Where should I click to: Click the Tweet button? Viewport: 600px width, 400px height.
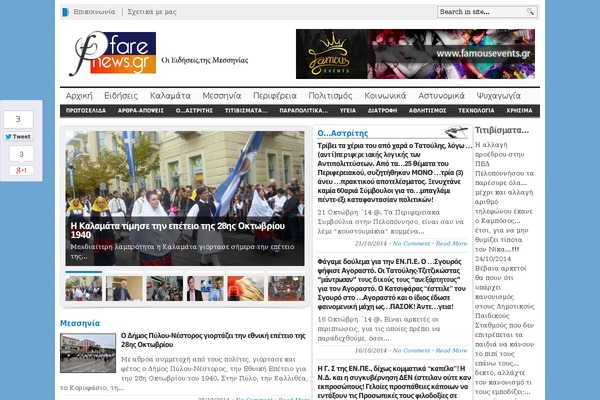click(18, 137)
